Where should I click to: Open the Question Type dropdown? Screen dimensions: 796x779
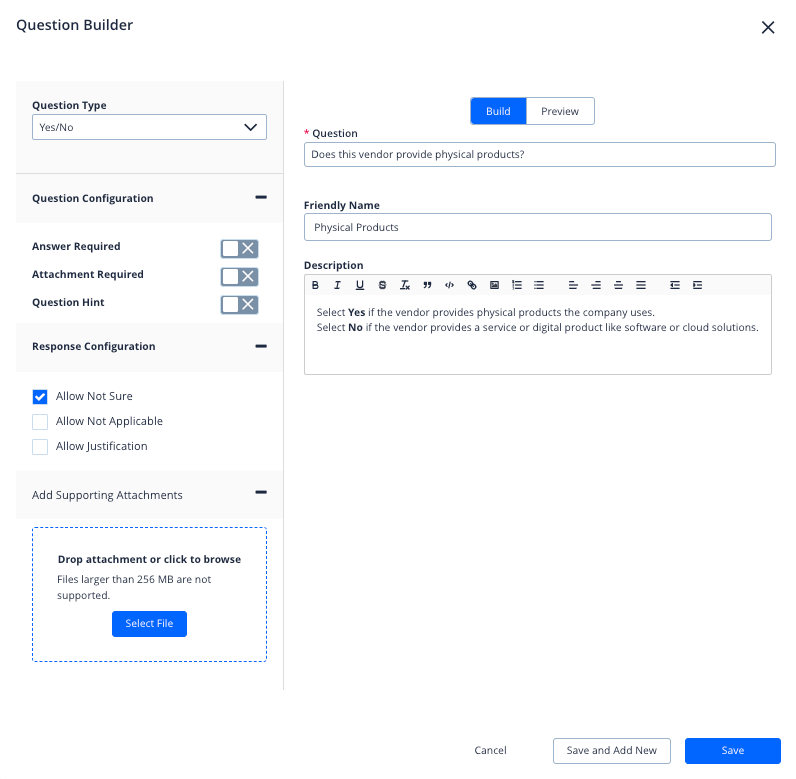coord(149,127)
